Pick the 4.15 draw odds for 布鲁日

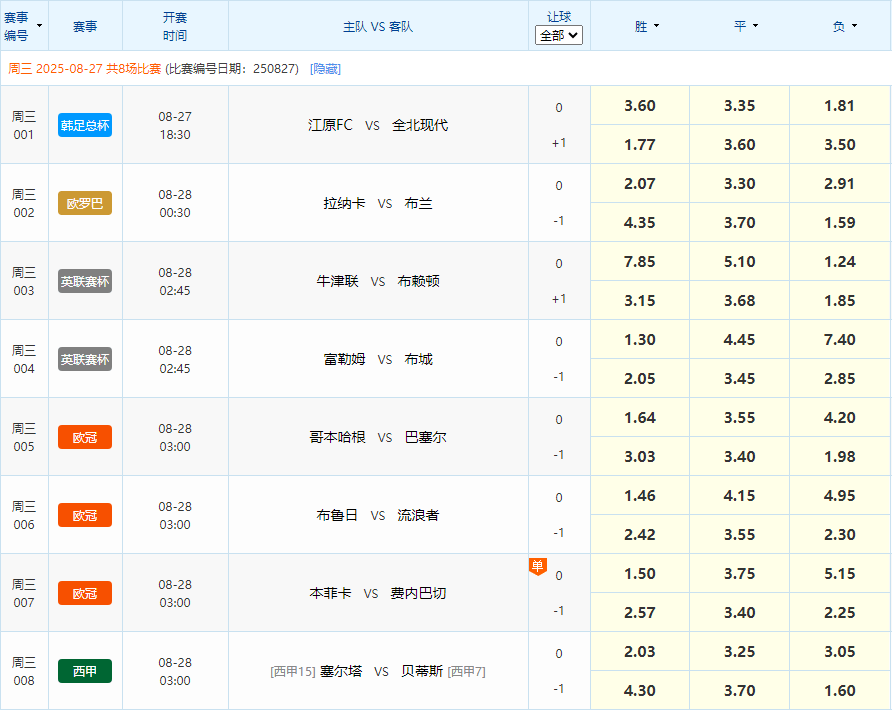click(740, 496)
